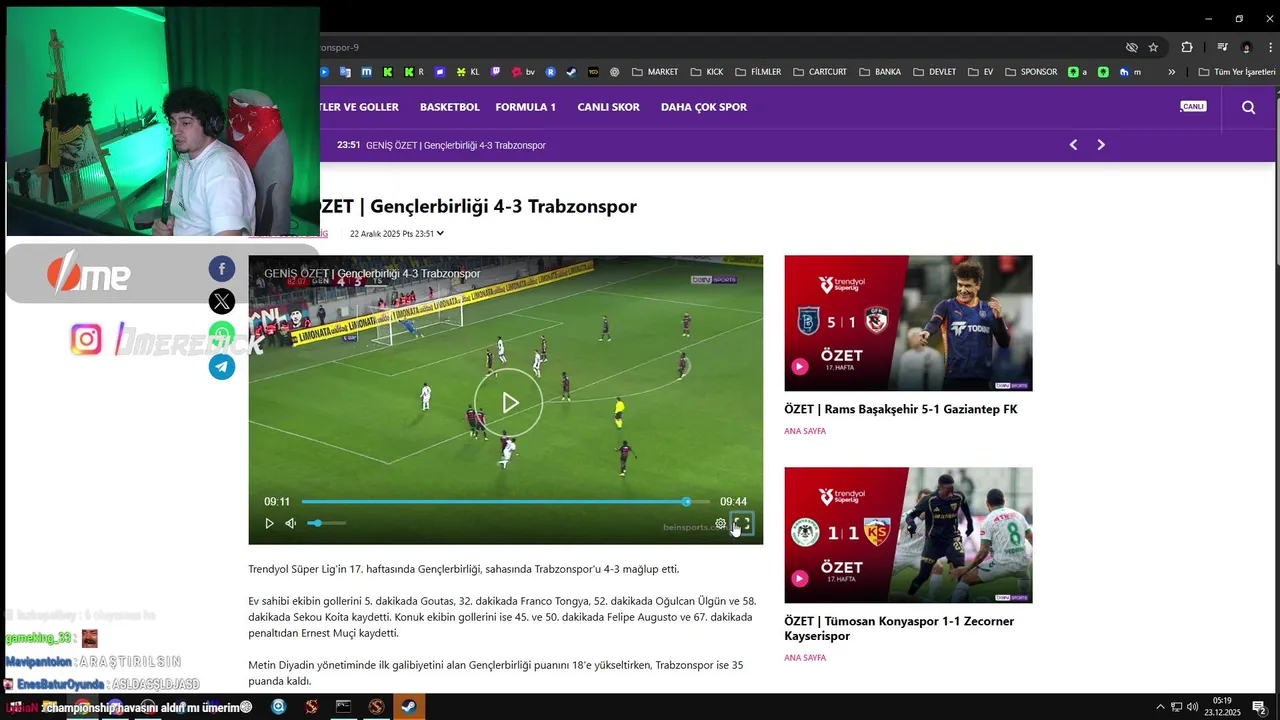Share article on Facebook
Viewport: 1280px width, 720px height.
click(222, 268)
